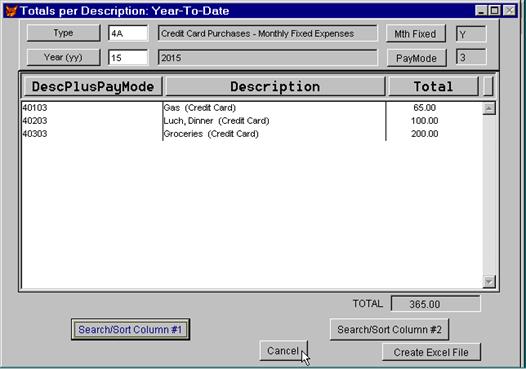Select the Groceries (Credit Card) description
This screenshot has width=526, height=369.
(211, 134)
